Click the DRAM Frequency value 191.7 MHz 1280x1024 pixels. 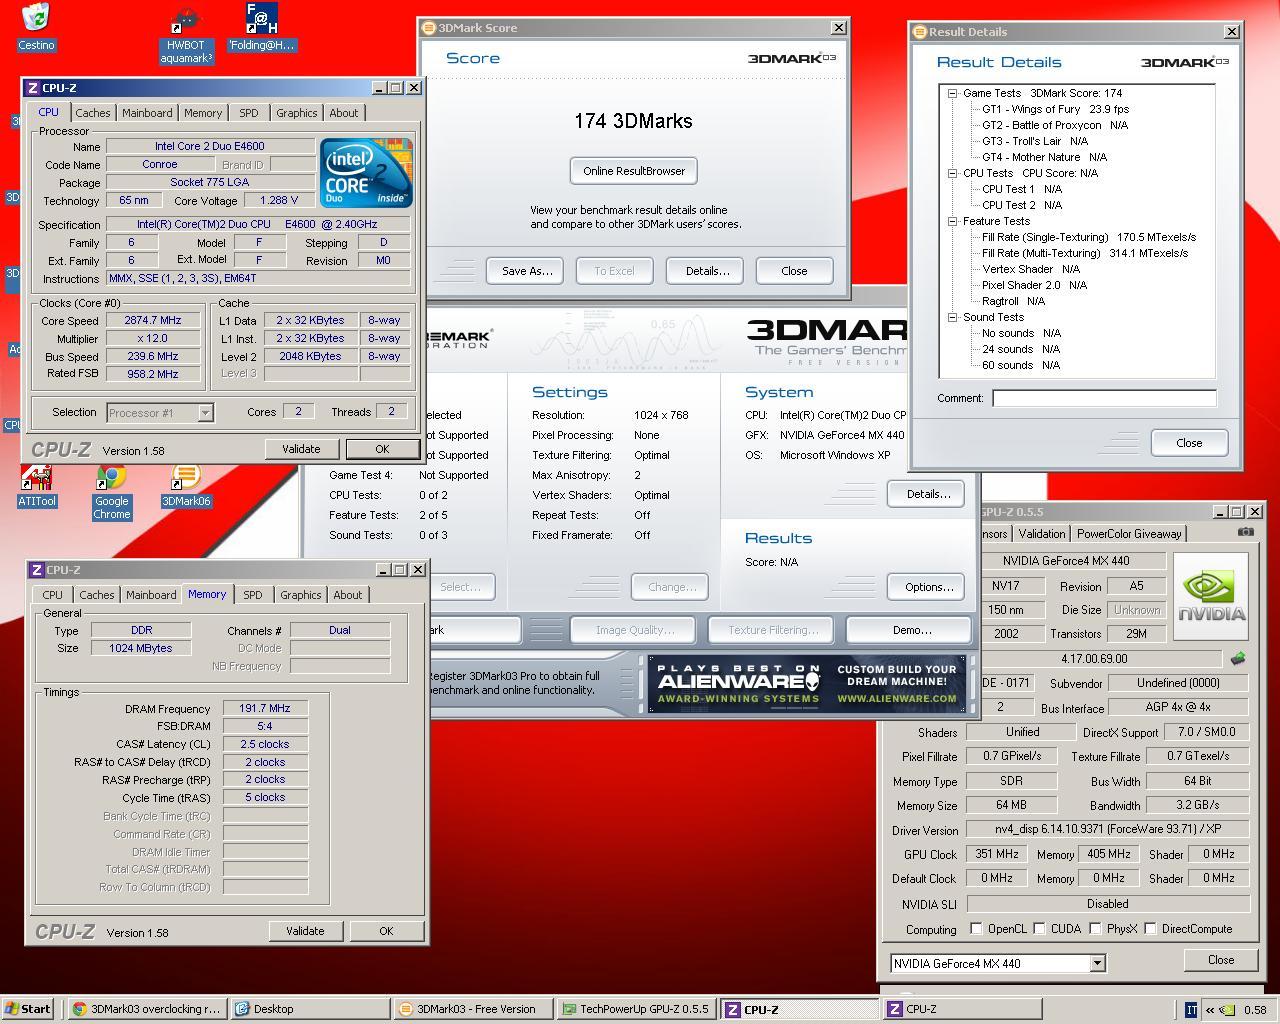(x=264, y=708)
